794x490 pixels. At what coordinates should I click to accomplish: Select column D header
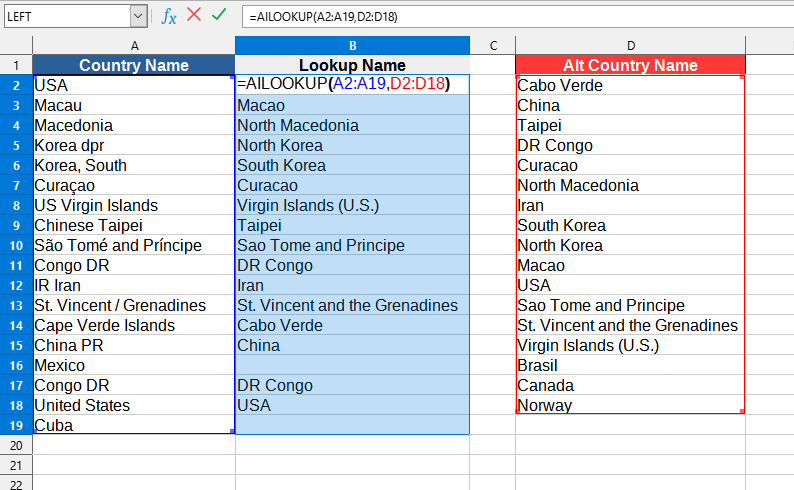(630, 45)
